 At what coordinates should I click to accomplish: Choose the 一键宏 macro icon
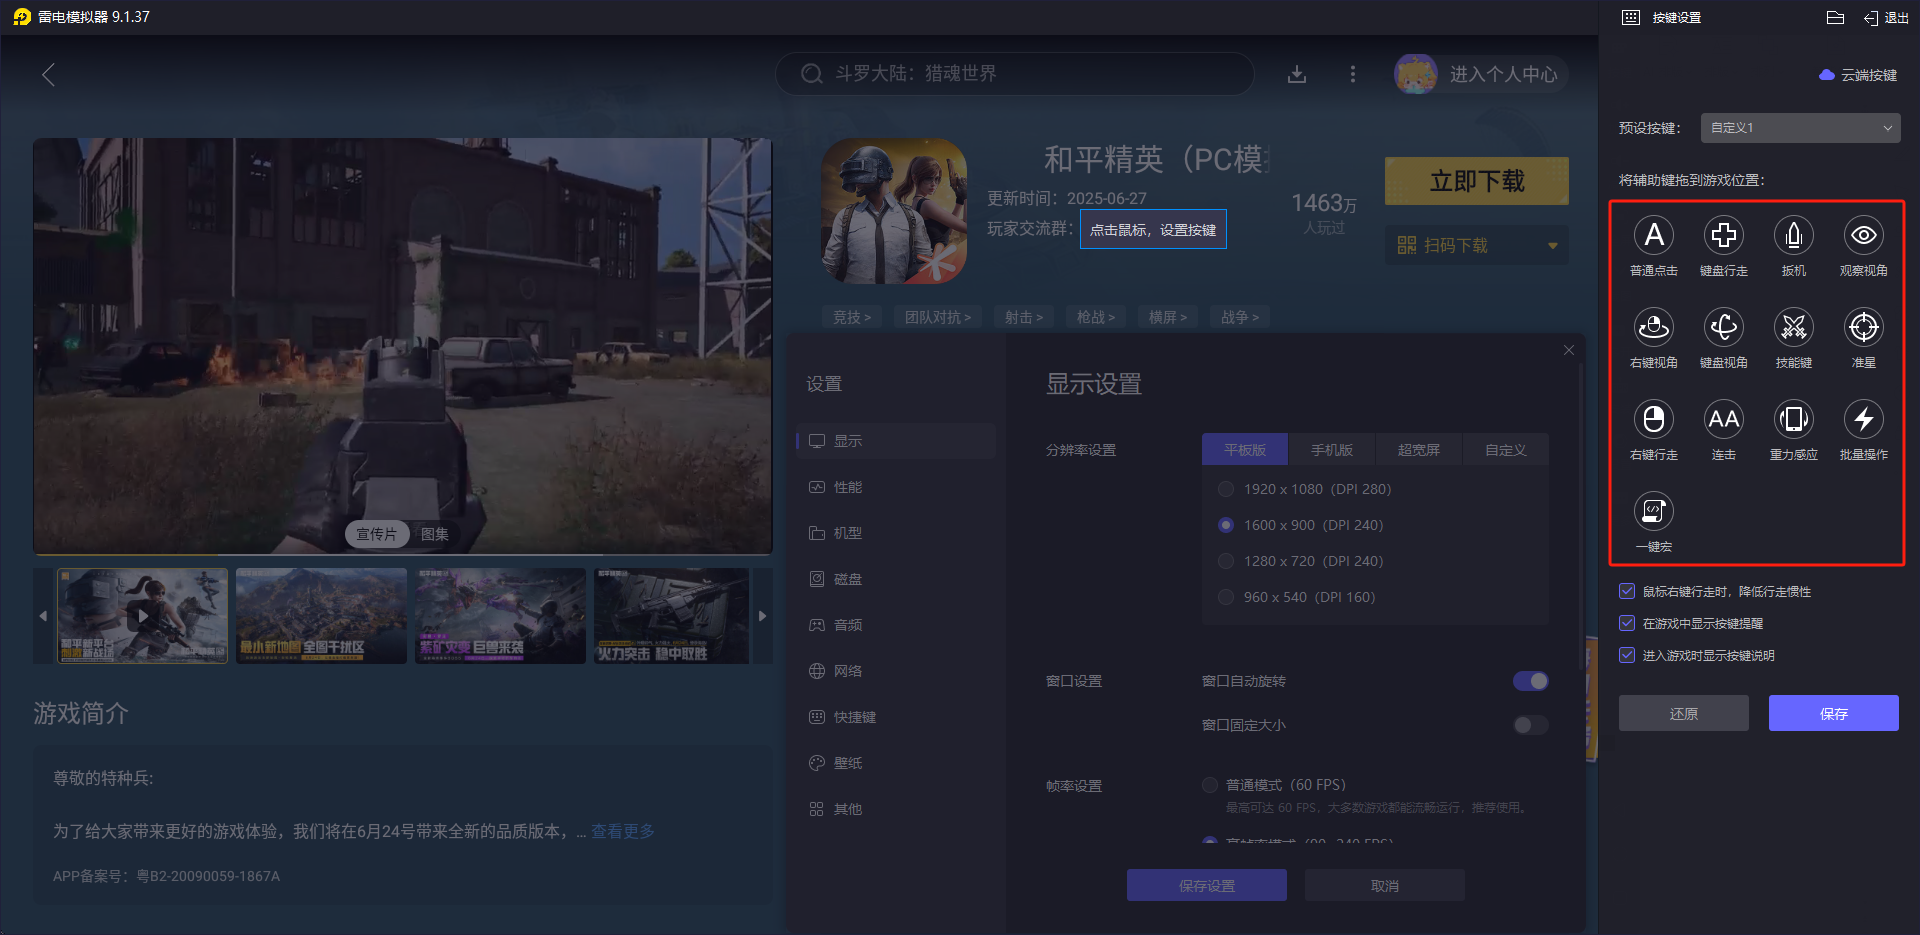[x=1653, y=512]
